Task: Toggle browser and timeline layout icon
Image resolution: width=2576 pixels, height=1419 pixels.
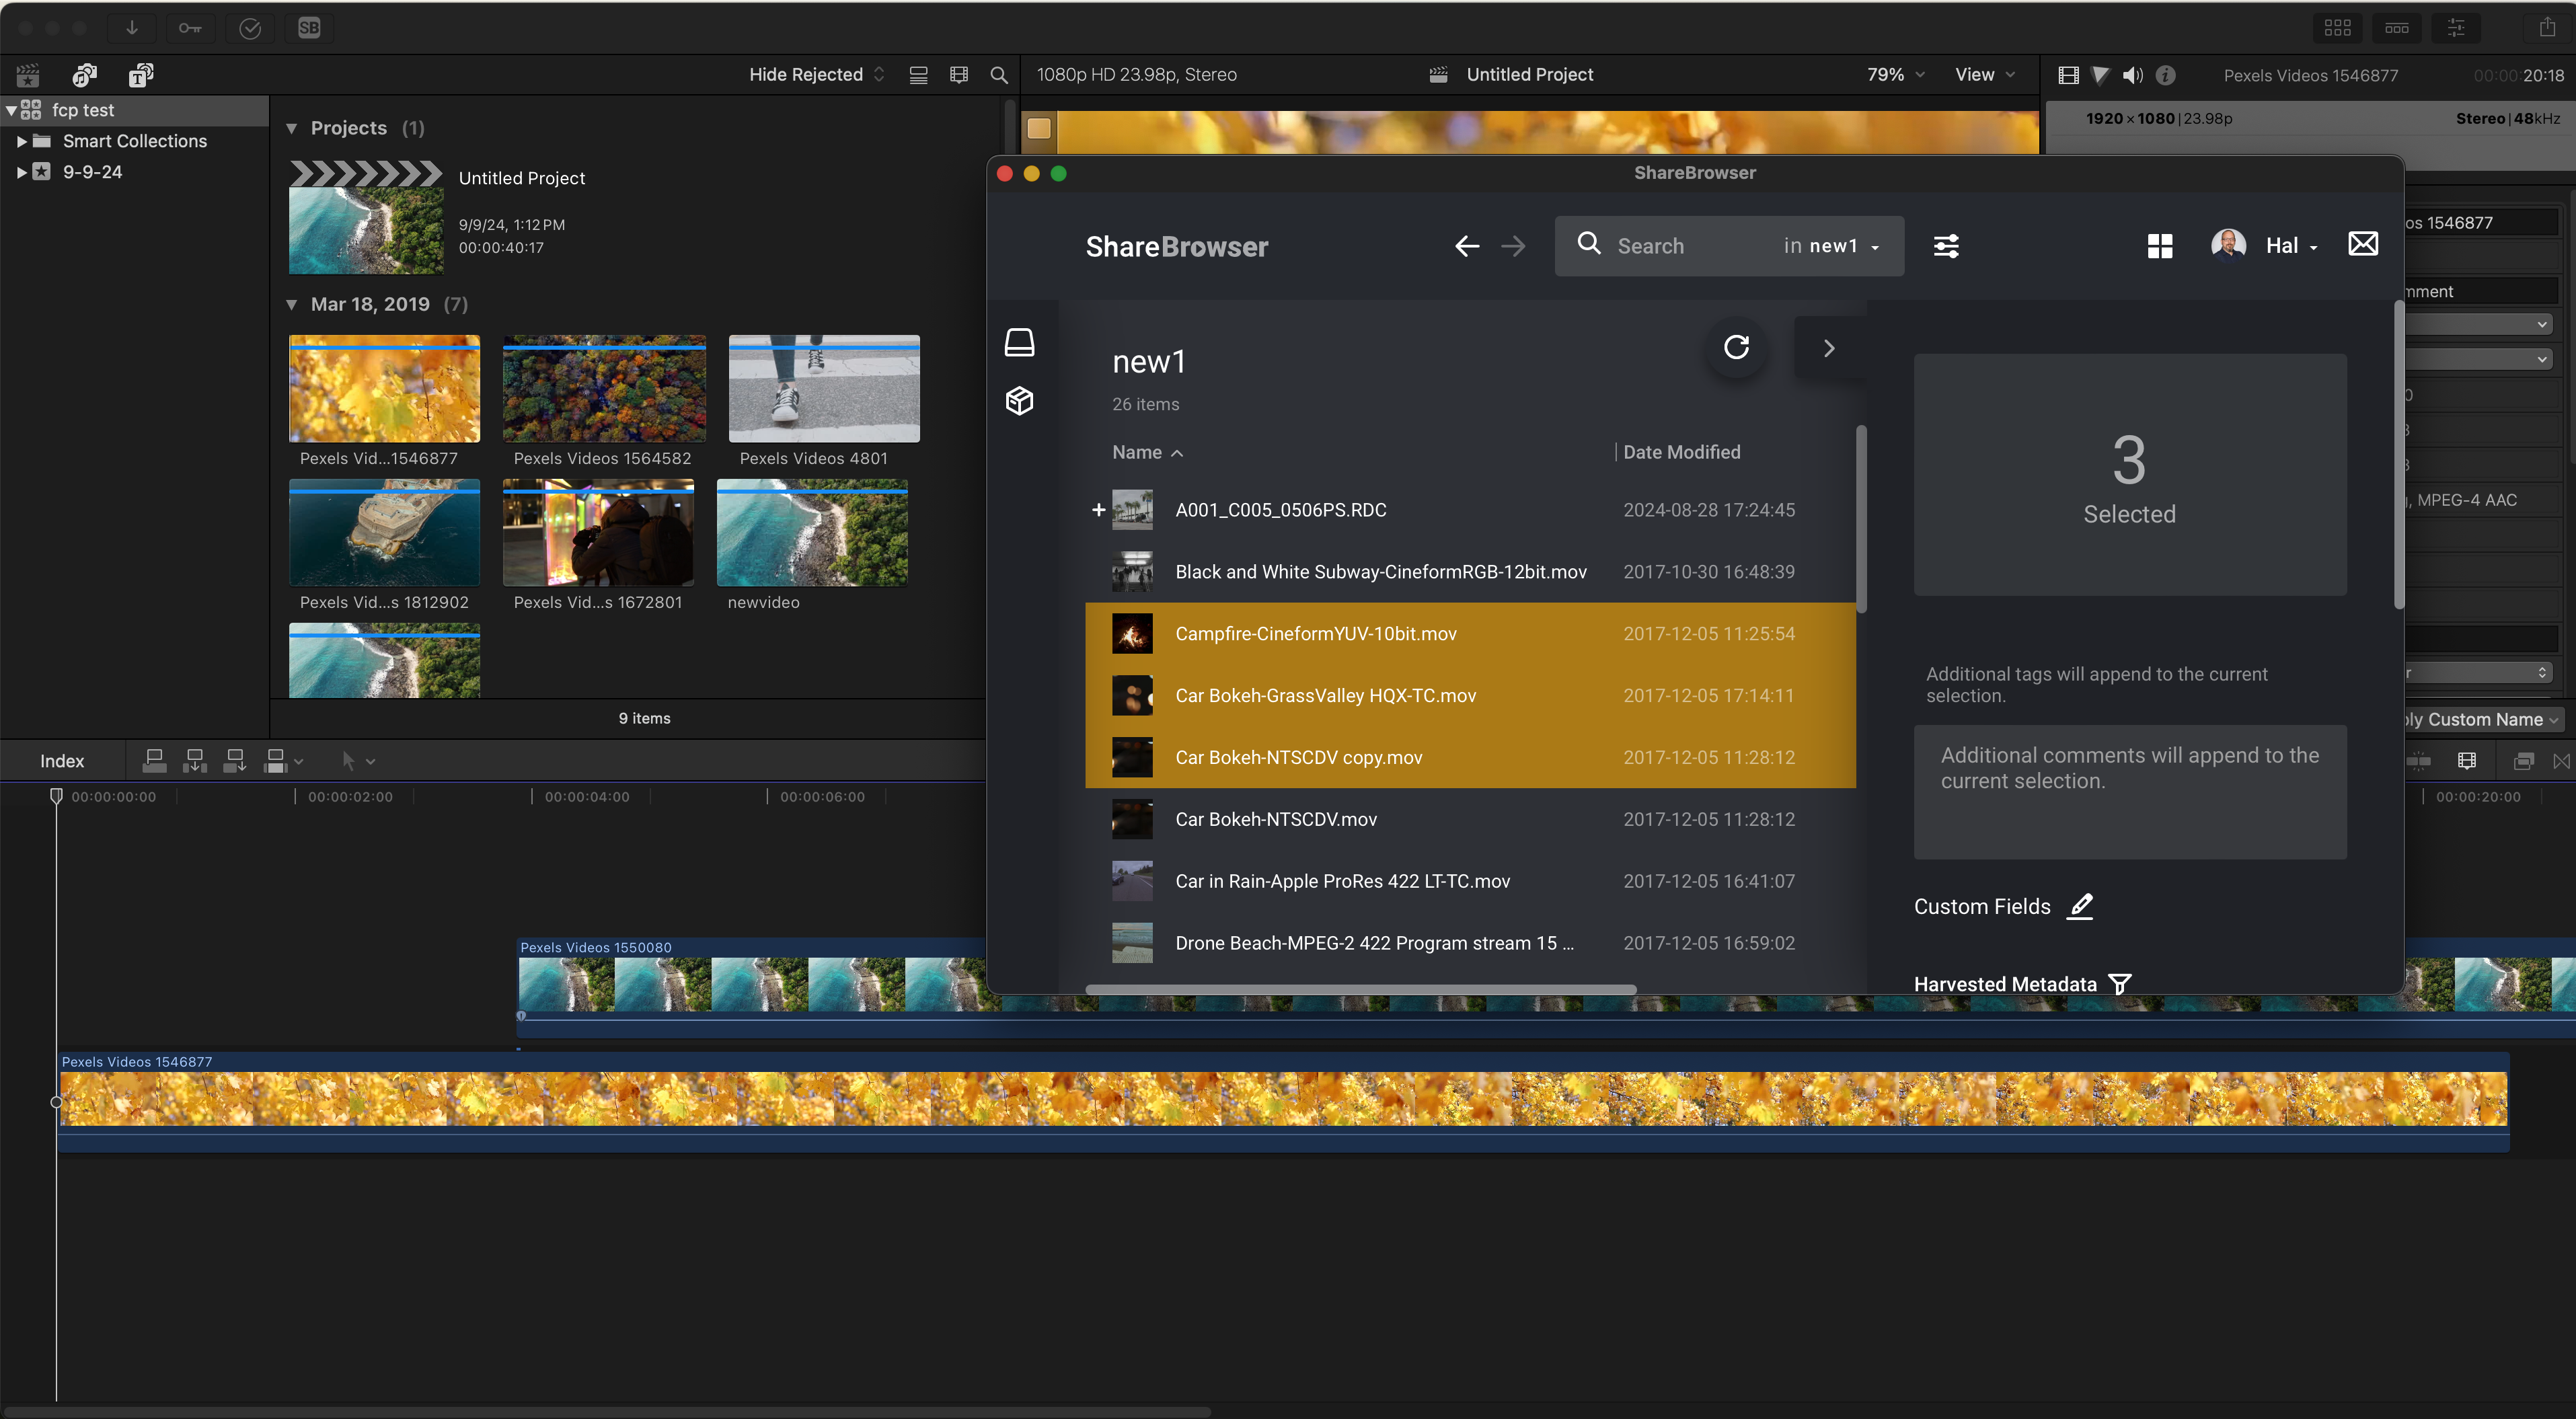Action: click(x=2337, y=28)
